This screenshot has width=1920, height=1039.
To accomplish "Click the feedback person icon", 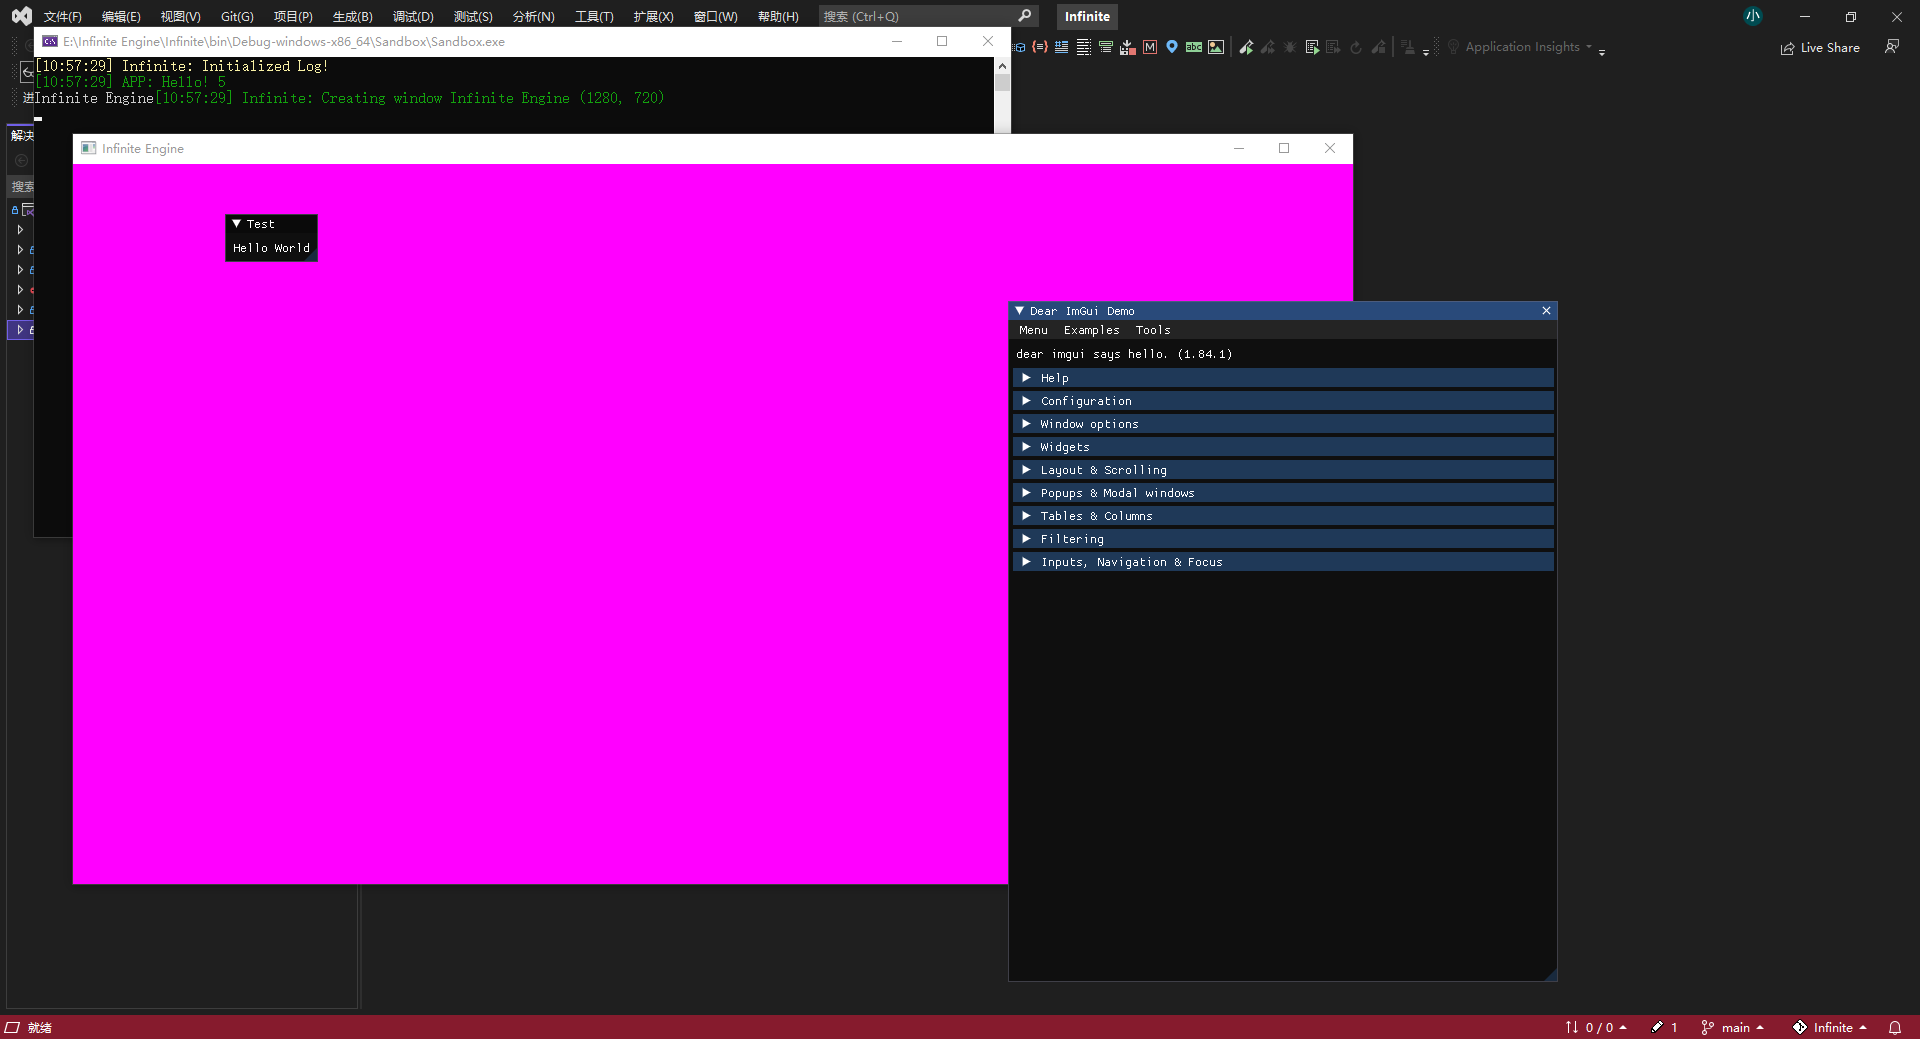I will [1892, 47].
